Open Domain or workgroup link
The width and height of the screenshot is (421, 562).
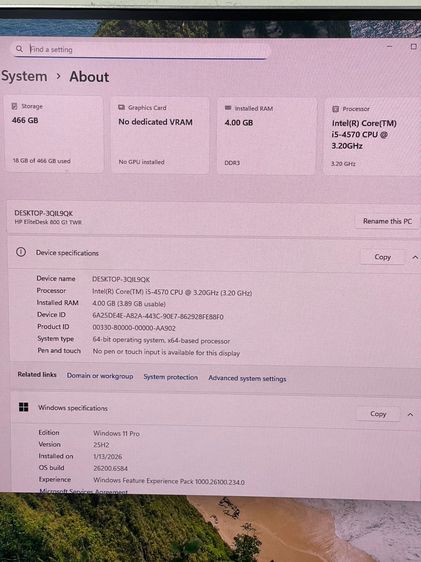100,376
